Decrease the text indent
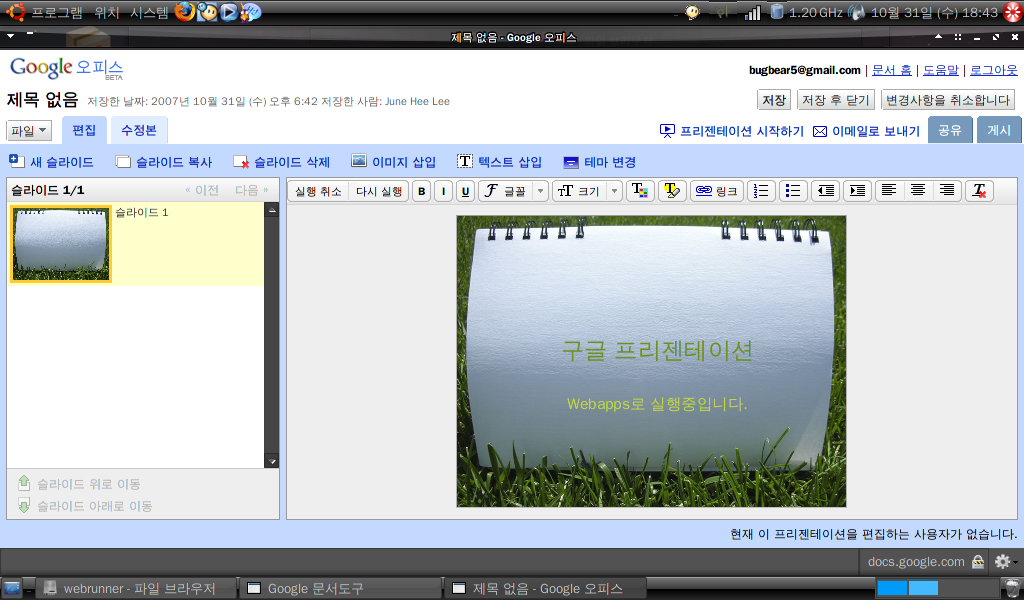 [x=825, y=191]
